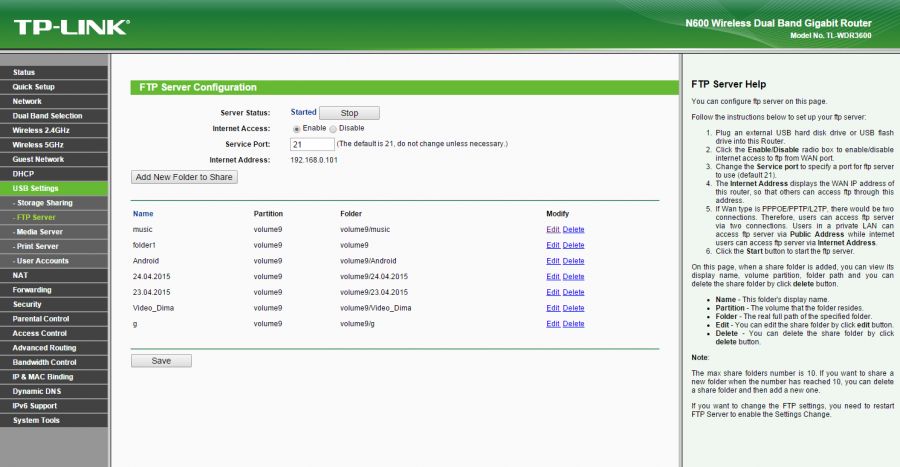Screen dimensions: 900x467
Task: Click the TP-LINK logo
Action: (x=70, y=27)
